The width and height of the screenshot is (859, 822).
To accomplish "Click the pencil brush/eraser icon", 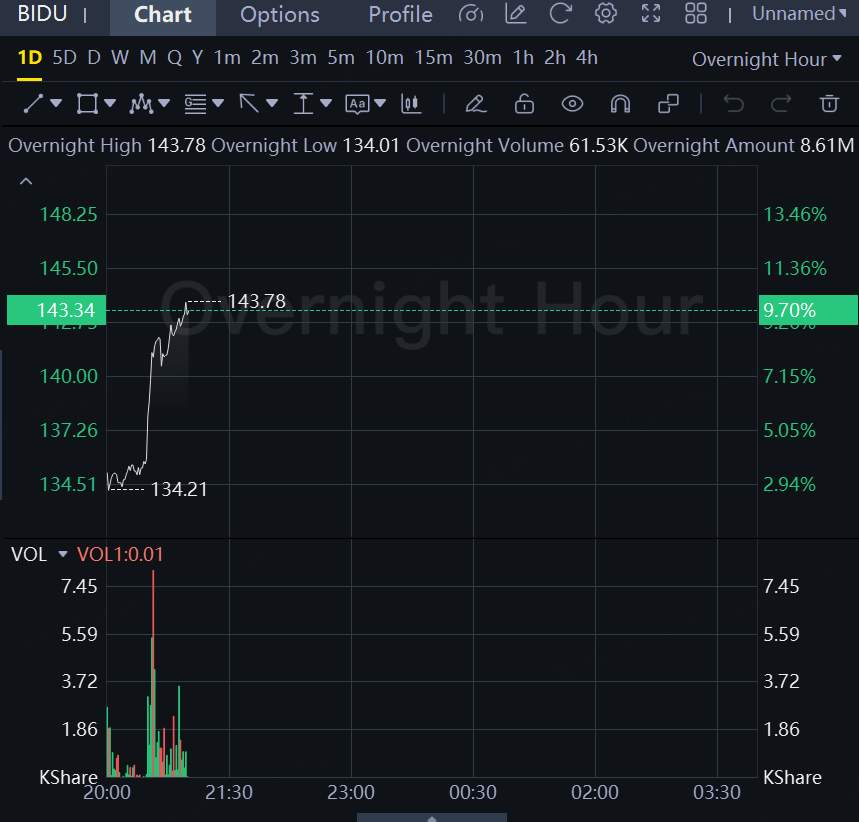I will coord(476,104).
